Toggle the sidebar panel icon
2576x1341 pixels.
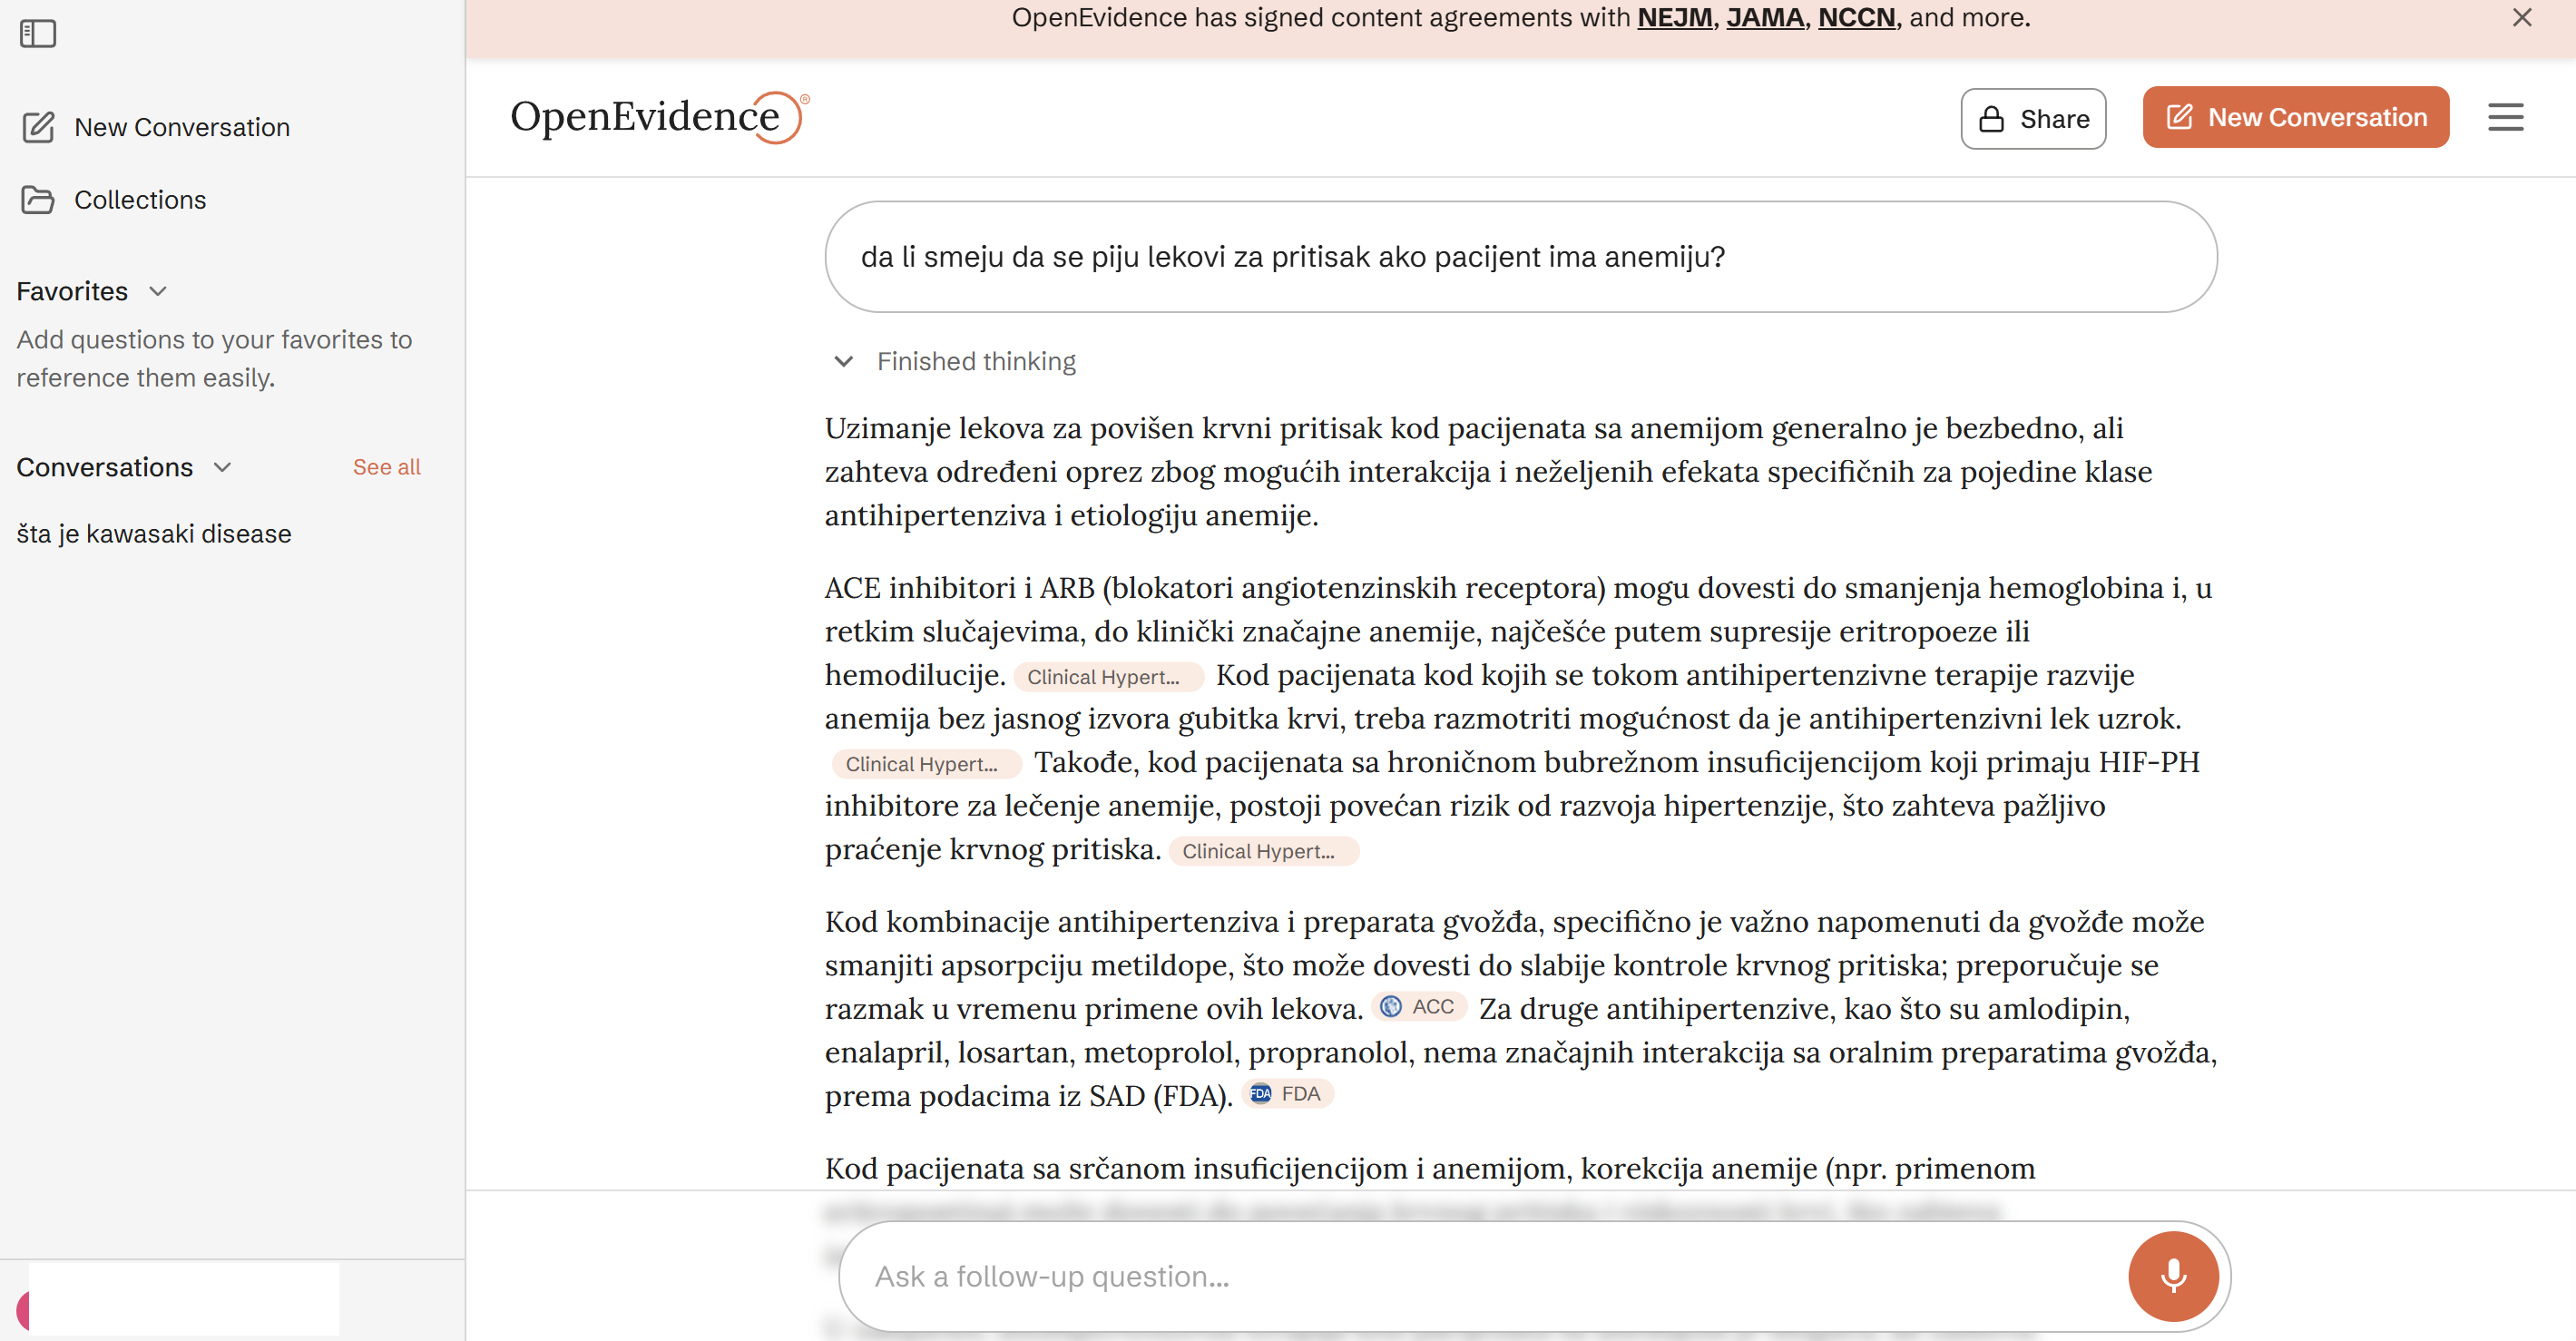(x=38, y=34)
